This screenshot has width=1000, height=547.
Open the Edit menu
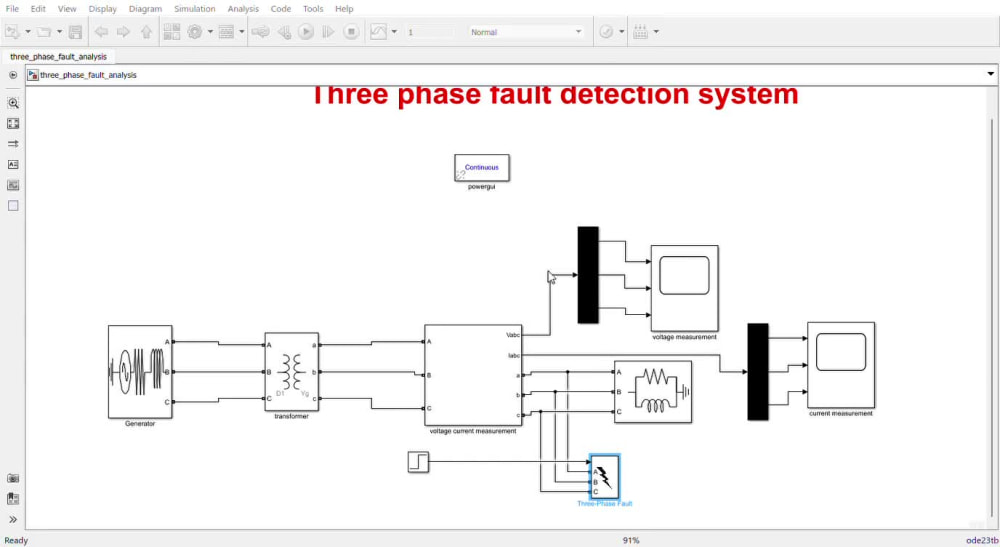coord(38,9)
